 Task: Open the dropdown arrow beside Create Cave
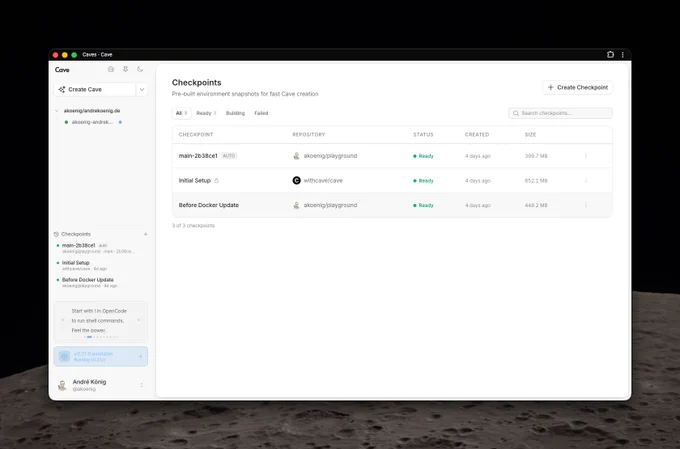(142, 89)
